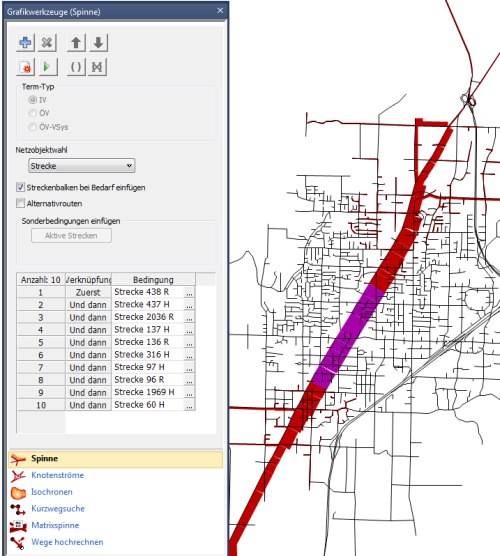Screen dimensions: 500x556
Task: Click purple highlighted road segment on map
Action: [x=349, y=337]
